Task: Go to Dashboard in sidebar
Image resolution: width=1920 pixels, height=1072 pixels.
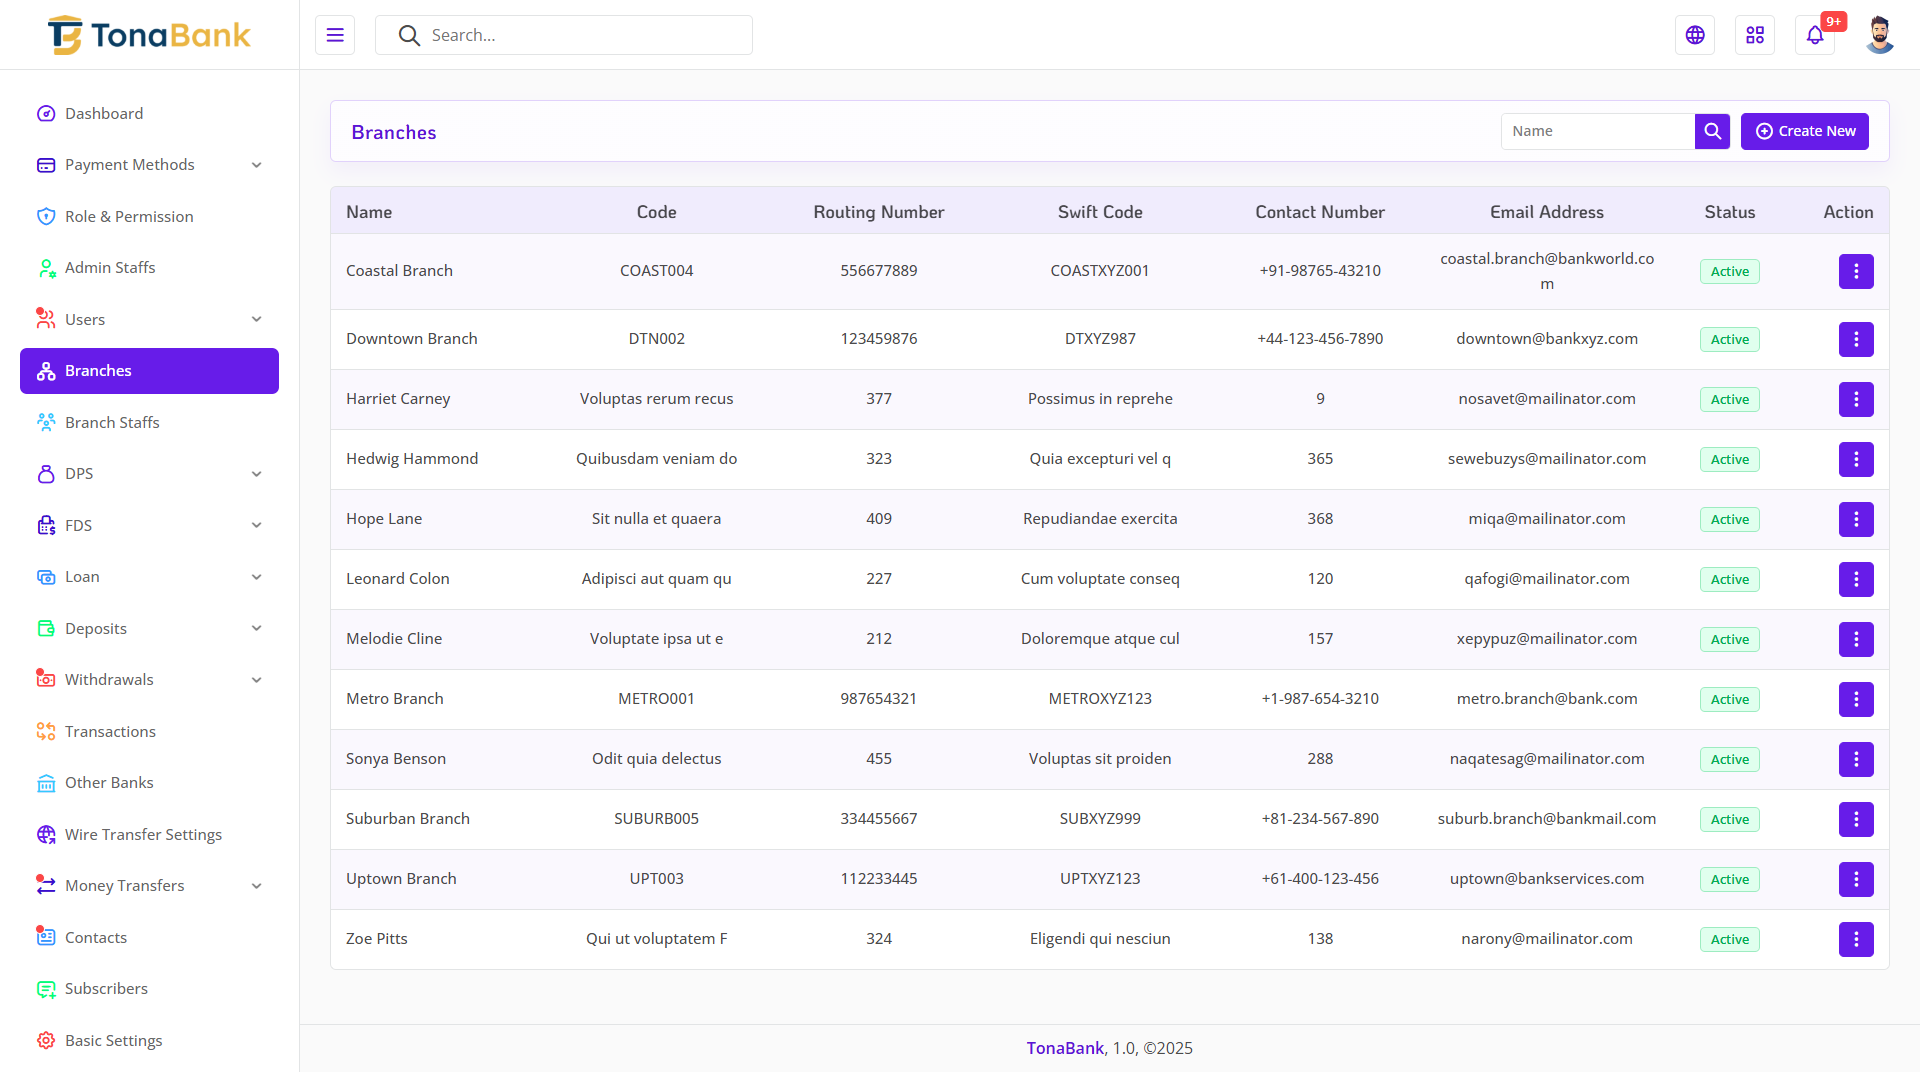Action: point(104,114)
